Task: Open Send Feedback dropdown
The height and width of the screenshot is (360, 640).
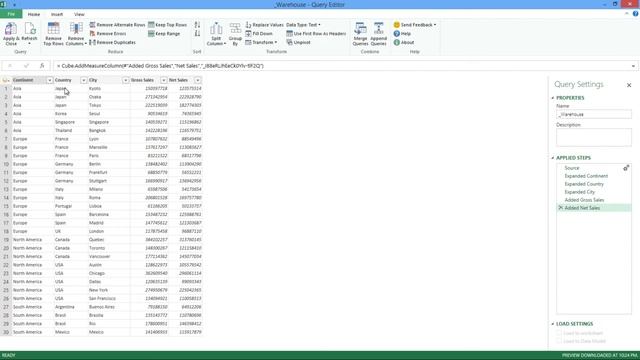Action: [415, 25]
